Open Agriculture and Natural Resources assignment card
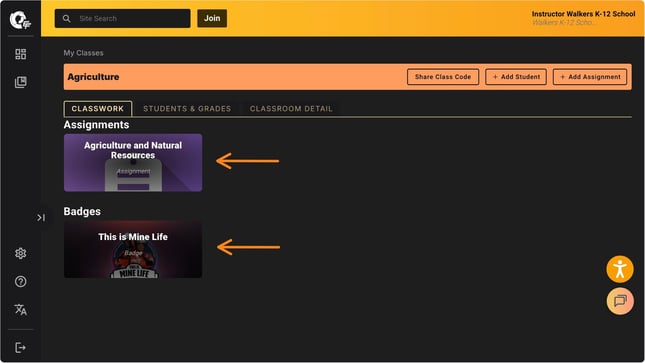 (133, 163)
